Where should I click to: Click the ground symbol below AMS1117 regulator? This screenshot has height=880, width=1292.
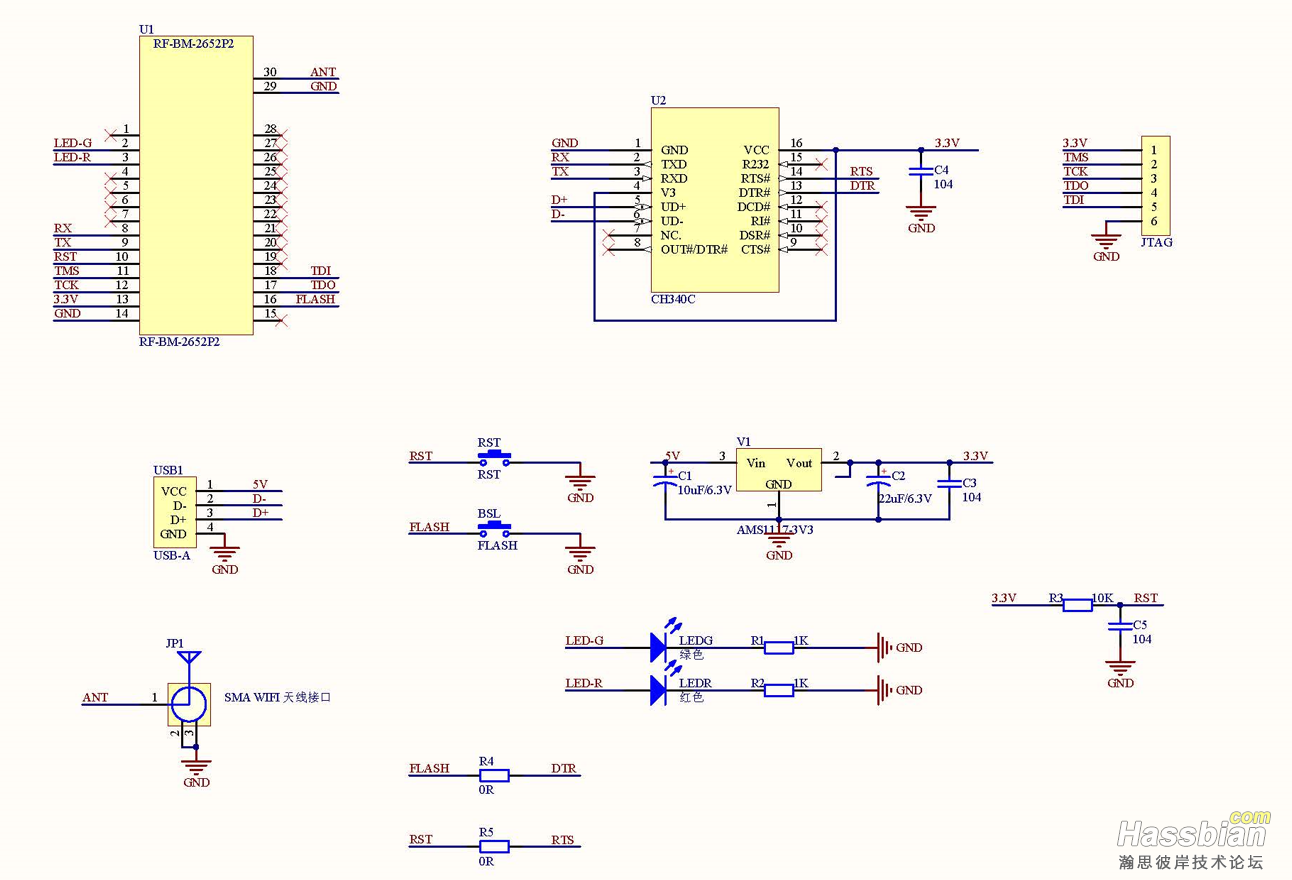click(x=778, y=540)
